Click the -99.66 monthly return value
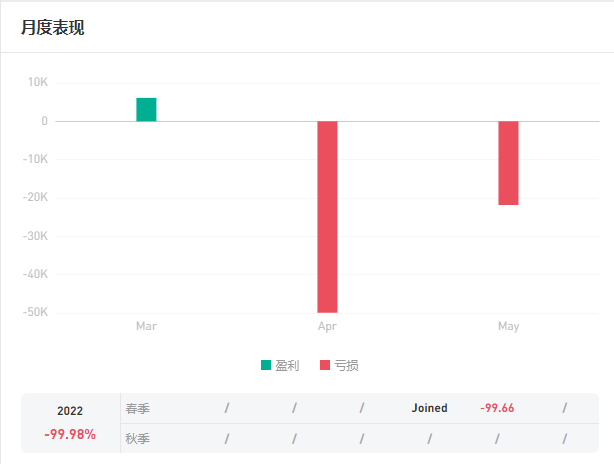The height and width of the screenshot is (464, 614). [497, 408]
